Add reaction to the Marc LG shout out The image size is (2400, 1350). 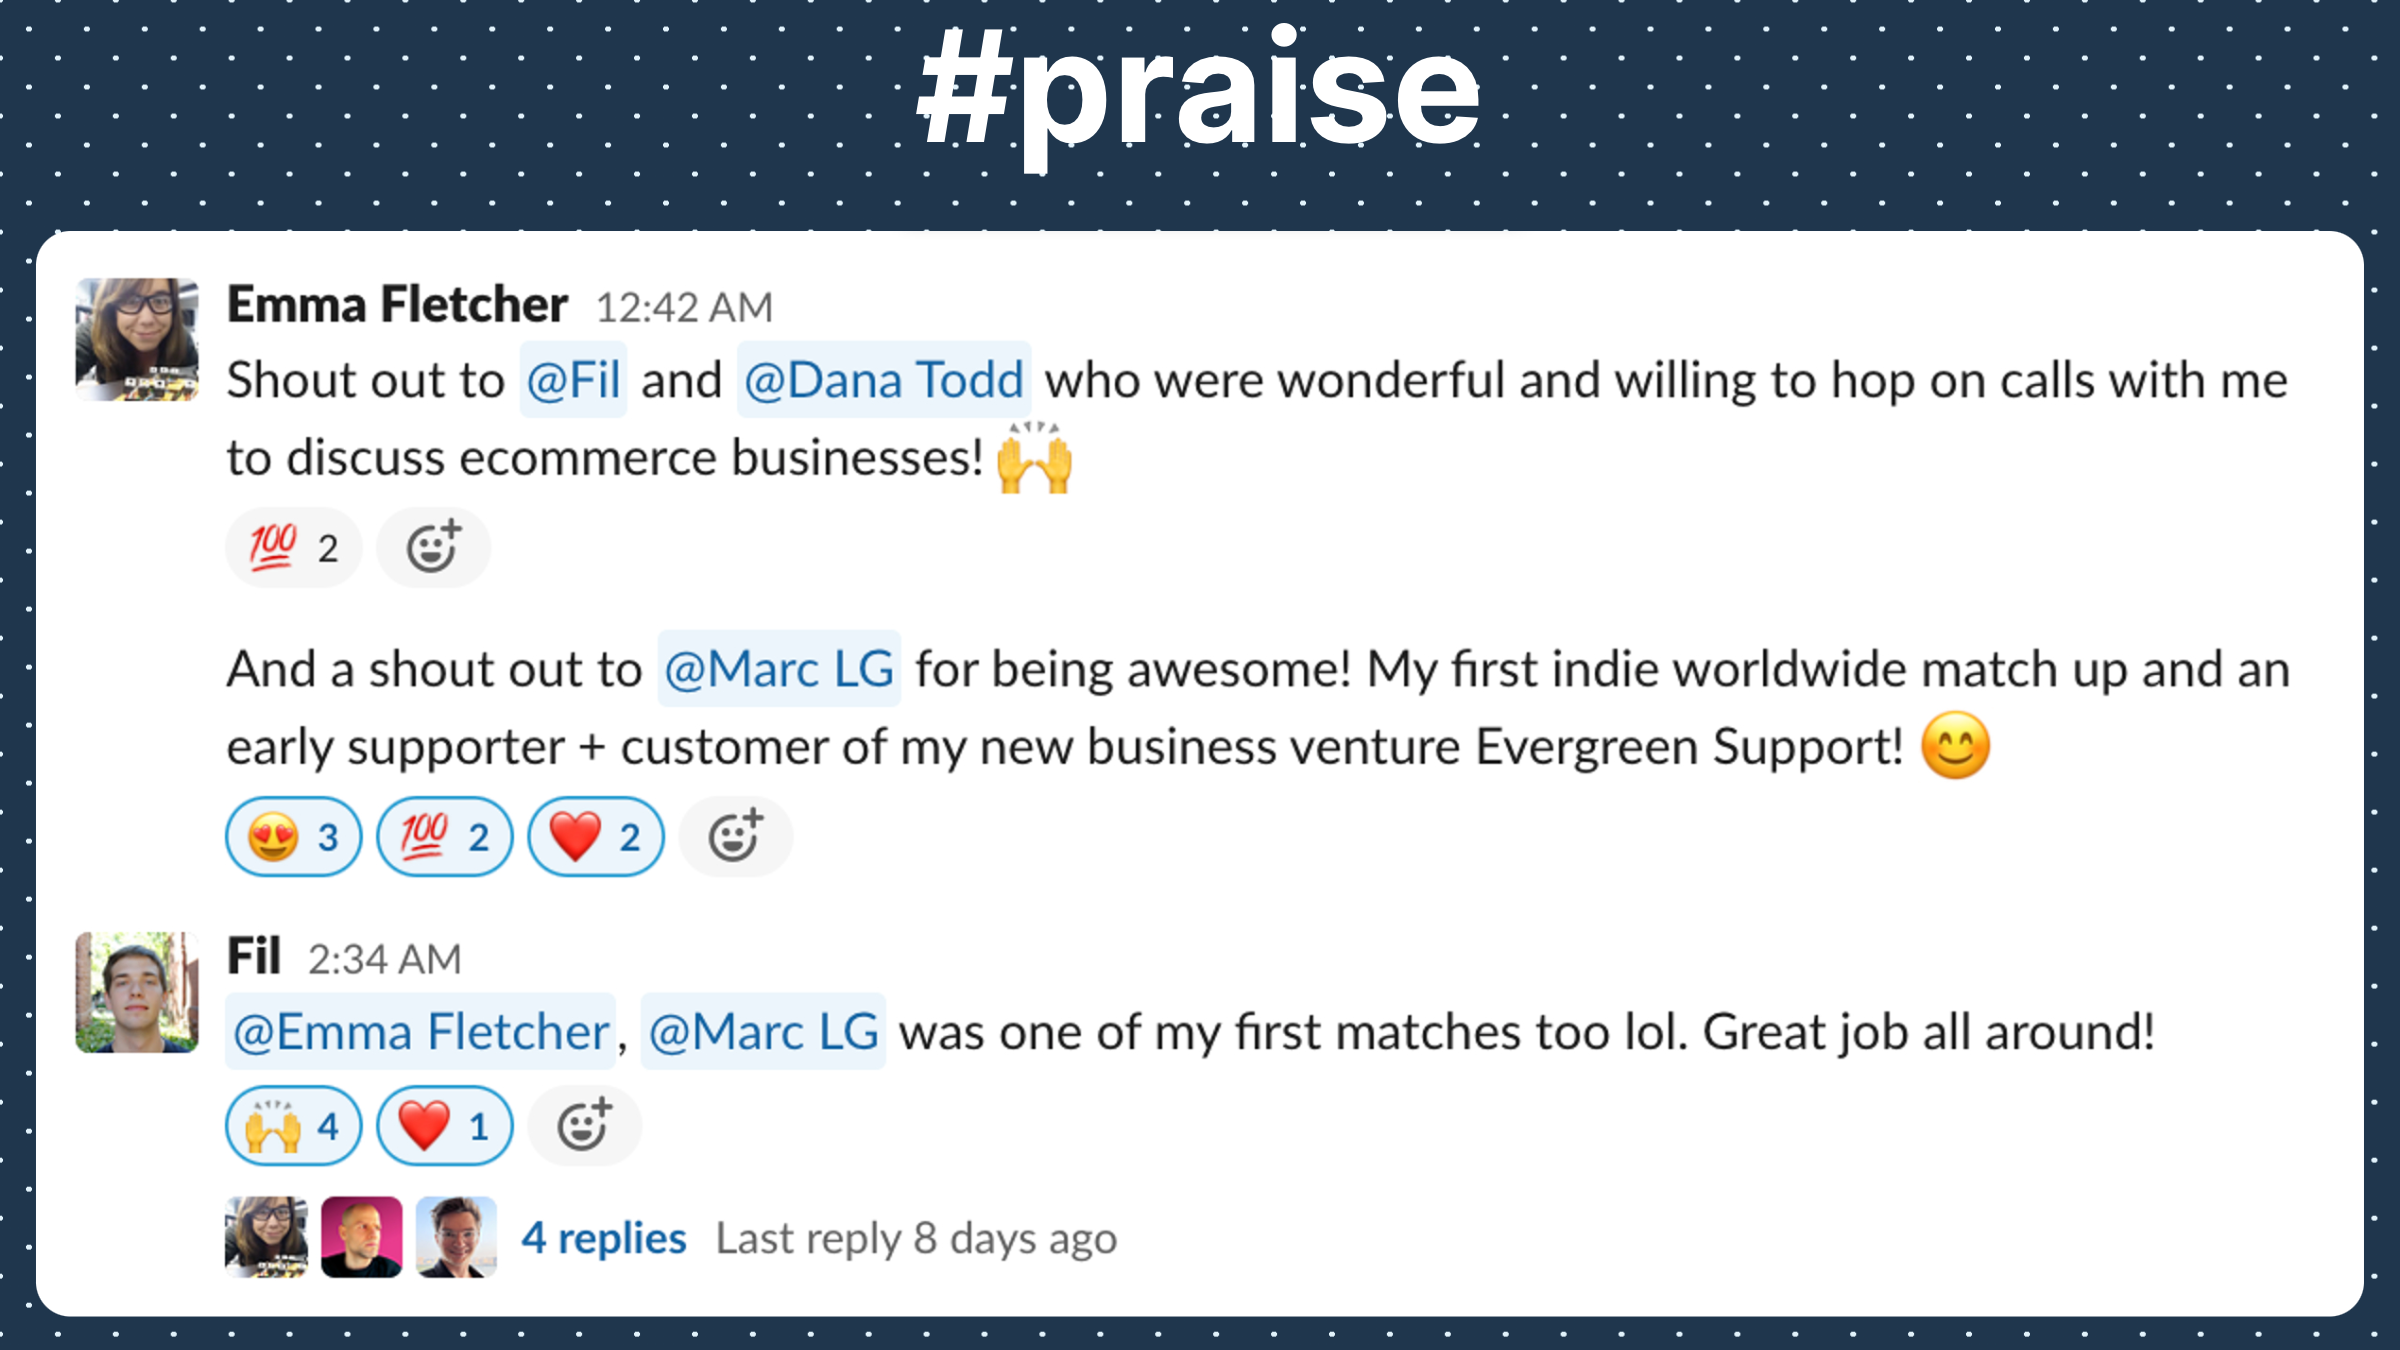(x=735, y=836)
